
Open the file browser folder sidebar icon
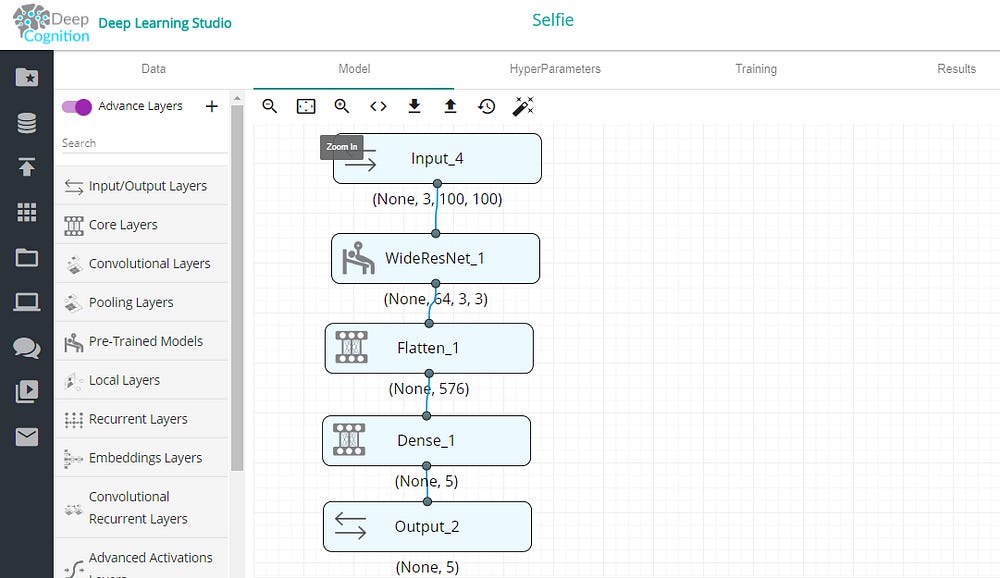click(27, 257)
